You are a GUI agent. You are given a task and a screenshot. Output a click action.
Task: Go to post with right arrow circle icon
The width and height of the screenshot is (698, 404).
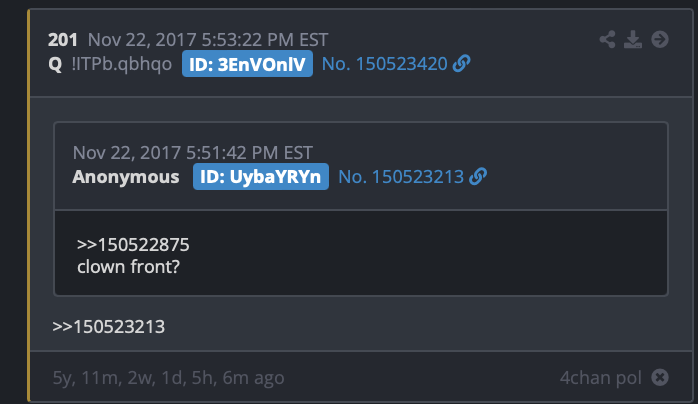point(660,40)
